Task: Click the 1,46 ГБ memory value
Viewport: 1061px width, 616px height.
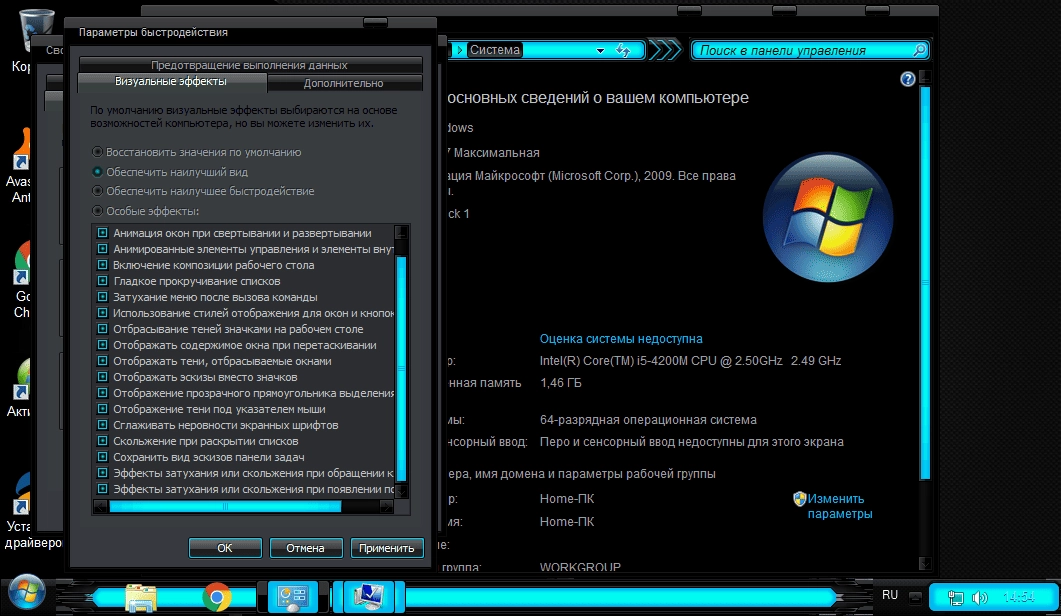Action: click(x=560, y=383)
